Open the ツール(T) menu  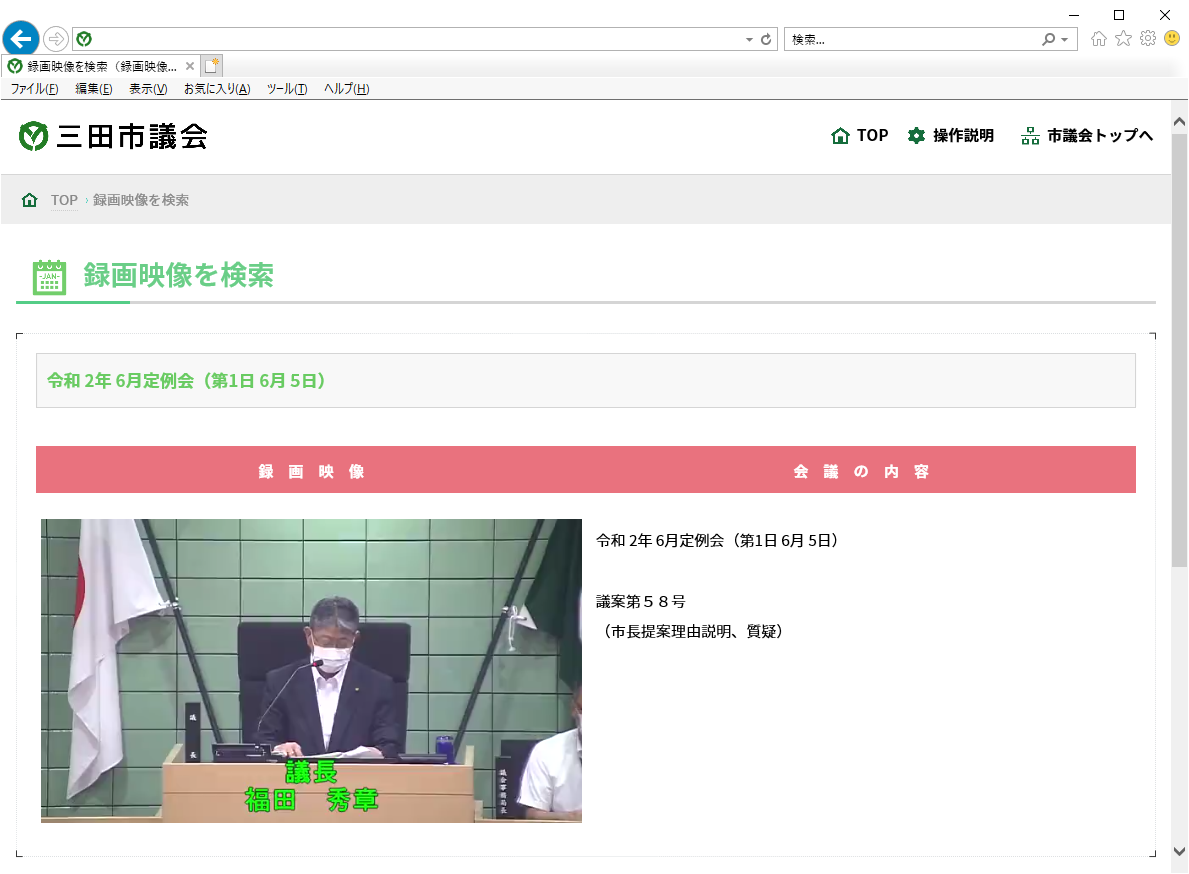287,89
